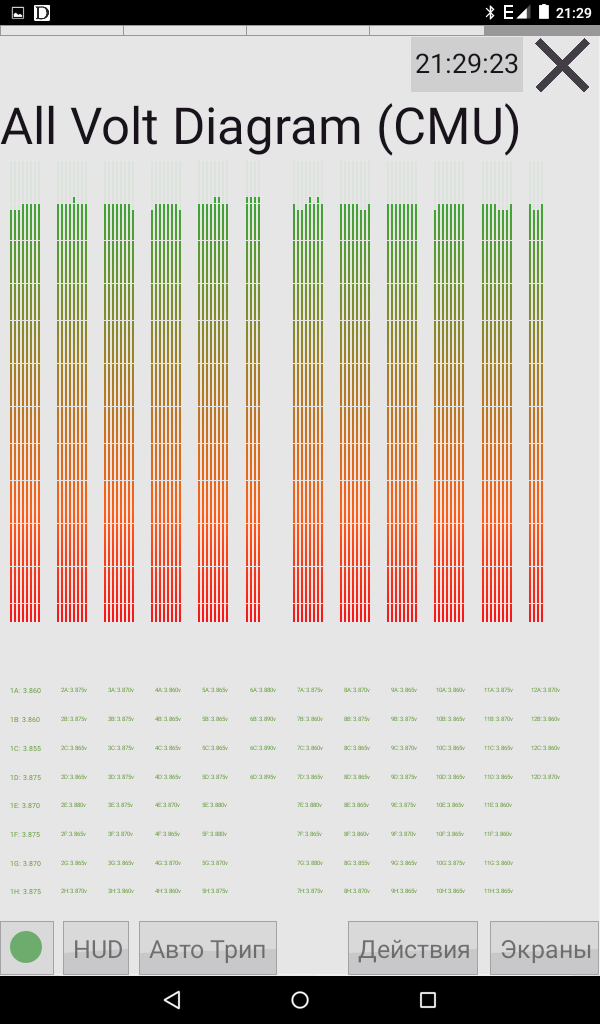The image size is (600, 1024).
Task: Select the third page indicator segment
Action: point(307,30)
